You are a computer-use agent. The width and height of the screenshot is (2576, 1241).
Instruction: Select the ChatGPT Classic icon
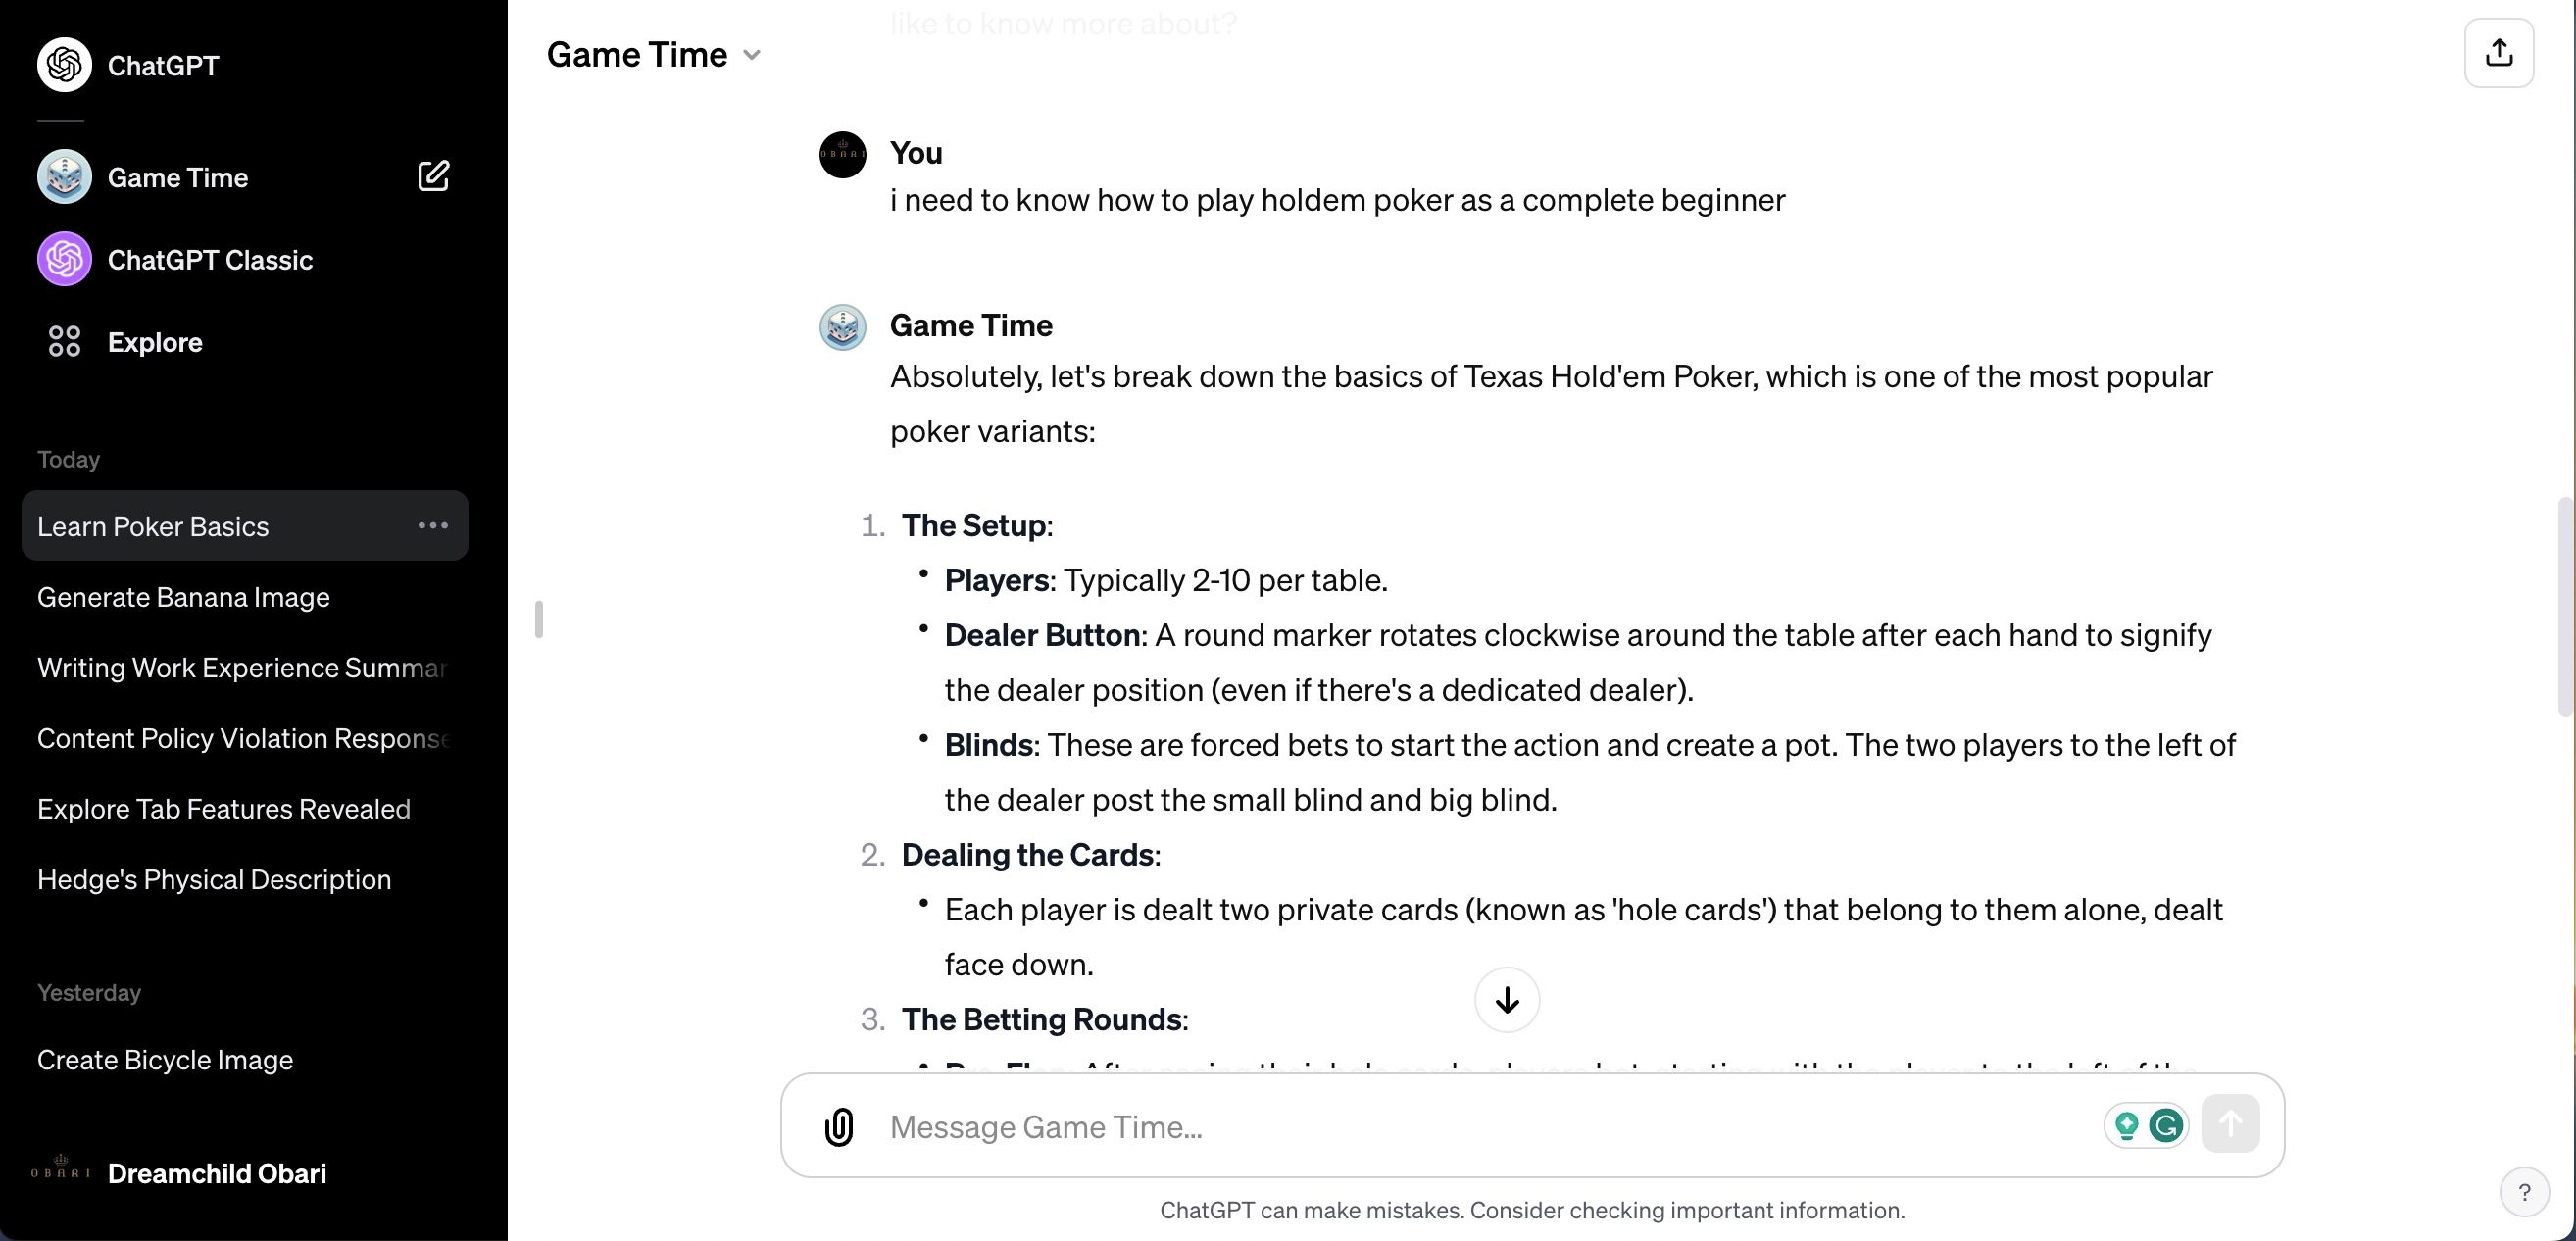coord(63,259)
